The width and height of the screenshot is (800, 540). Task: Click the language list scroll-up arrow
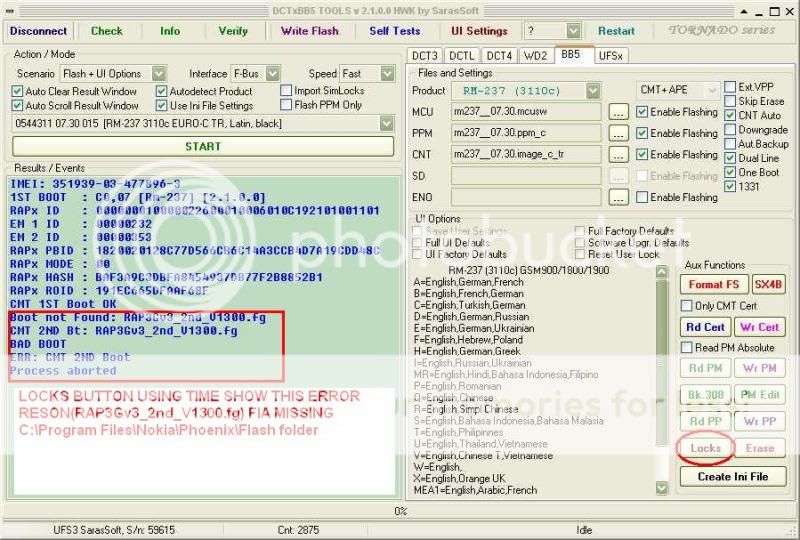[x=661, y=272]
